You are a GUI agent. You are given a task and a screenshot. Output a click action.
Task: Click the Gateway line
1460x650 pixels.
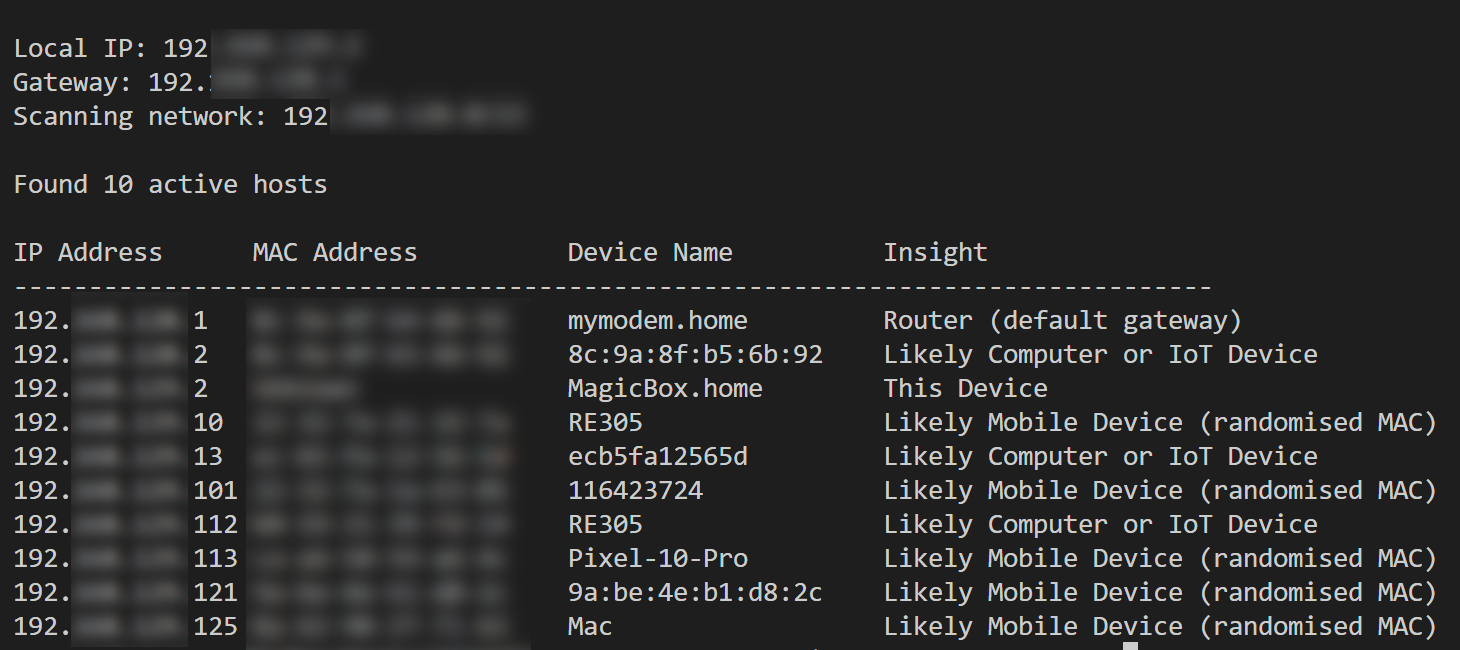click(180, 83)
